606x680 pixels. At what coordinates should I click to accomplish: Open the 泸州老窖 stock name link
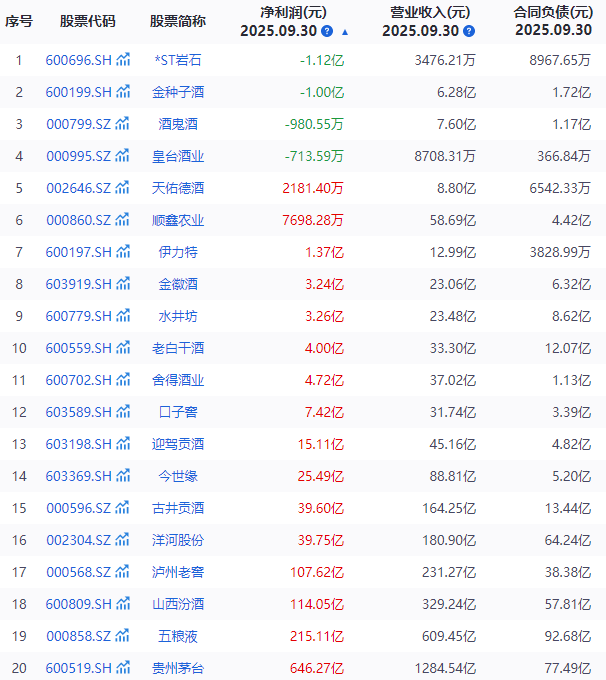coord(178,572)
